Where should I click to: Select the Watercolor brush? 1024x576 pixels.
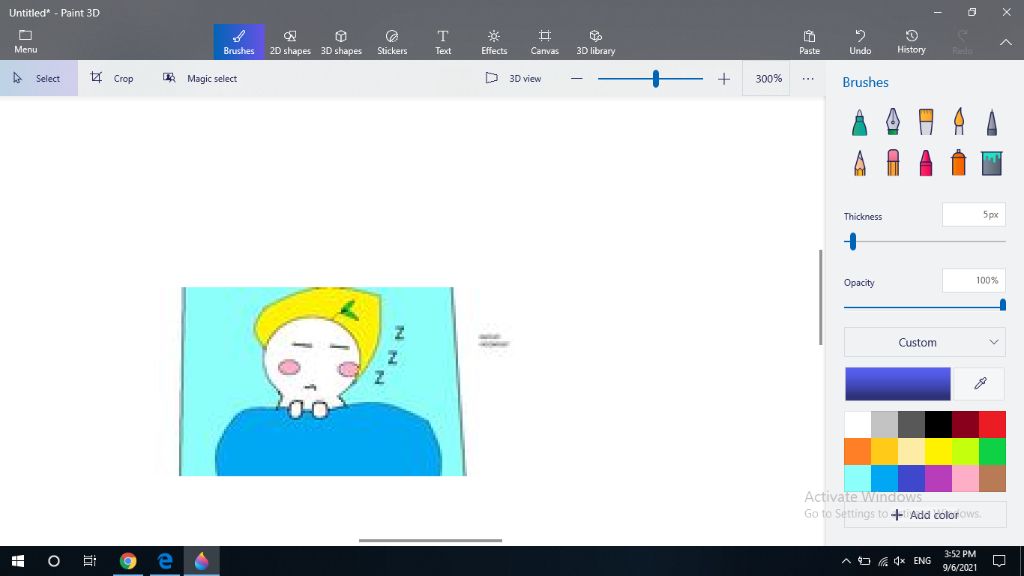pos(959,122)
